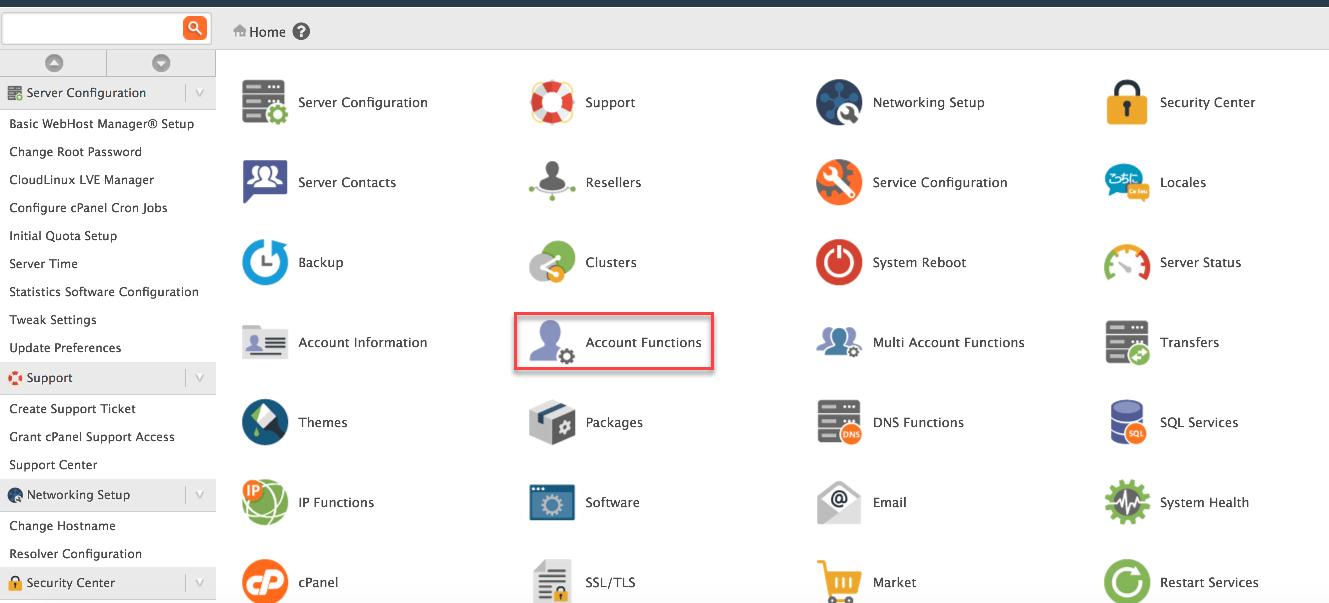This screenshot has height=603, width=1329.
Task: Collapse the Support sidebar section arrow
Action: (x=200, y=378)
